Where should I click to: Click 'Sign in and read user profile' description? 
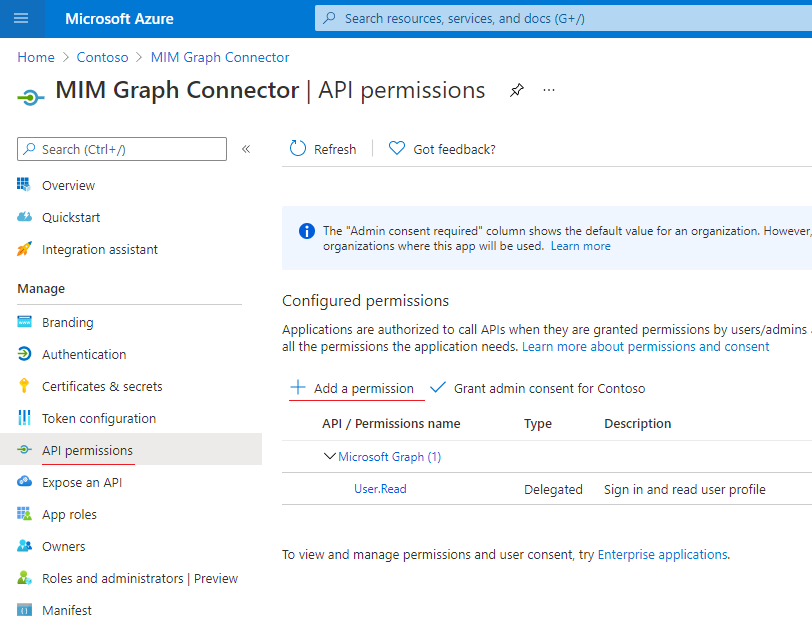684,489
